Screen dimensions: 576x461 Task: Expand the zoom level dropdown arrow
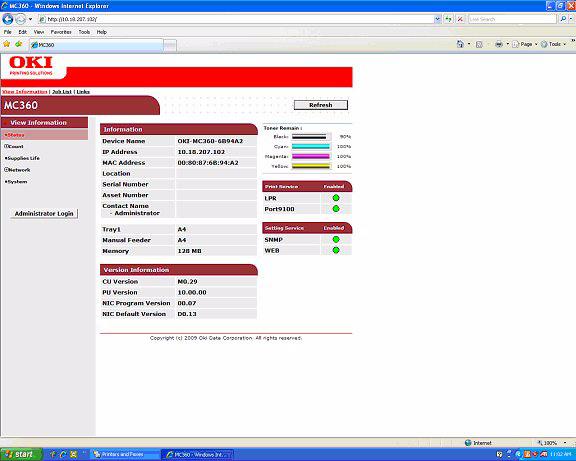[565, 443]
